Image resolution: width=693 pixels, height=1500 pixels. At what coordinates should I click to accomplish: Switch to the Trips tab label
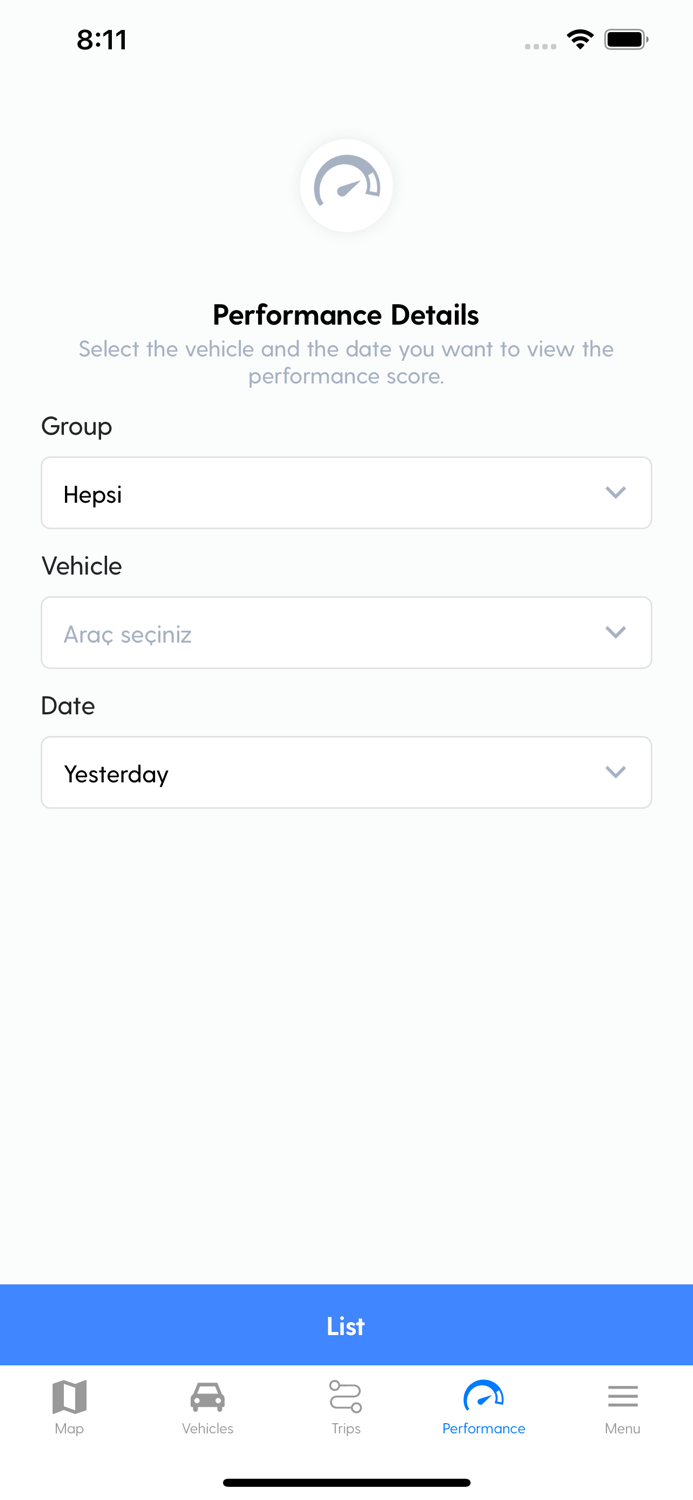coord(346,1429)
